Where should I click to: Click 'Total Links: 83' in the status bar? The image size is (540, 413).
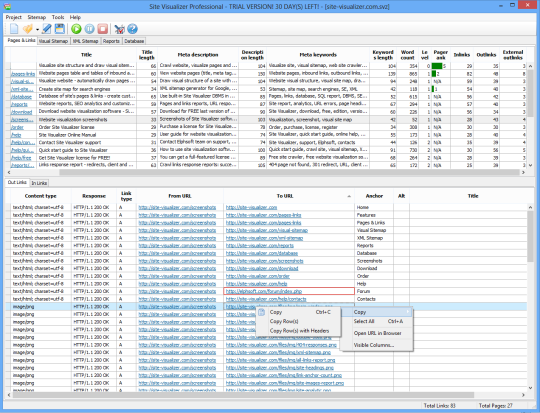(439, 406)
